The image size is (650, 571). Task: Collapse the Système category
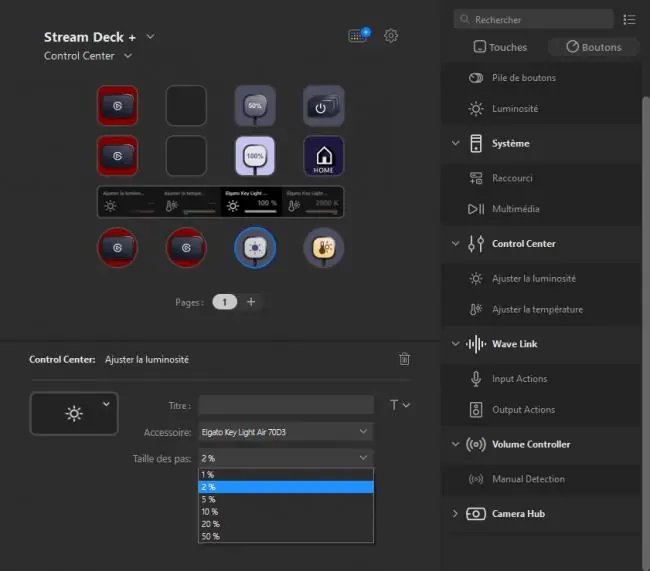(456, 143)
